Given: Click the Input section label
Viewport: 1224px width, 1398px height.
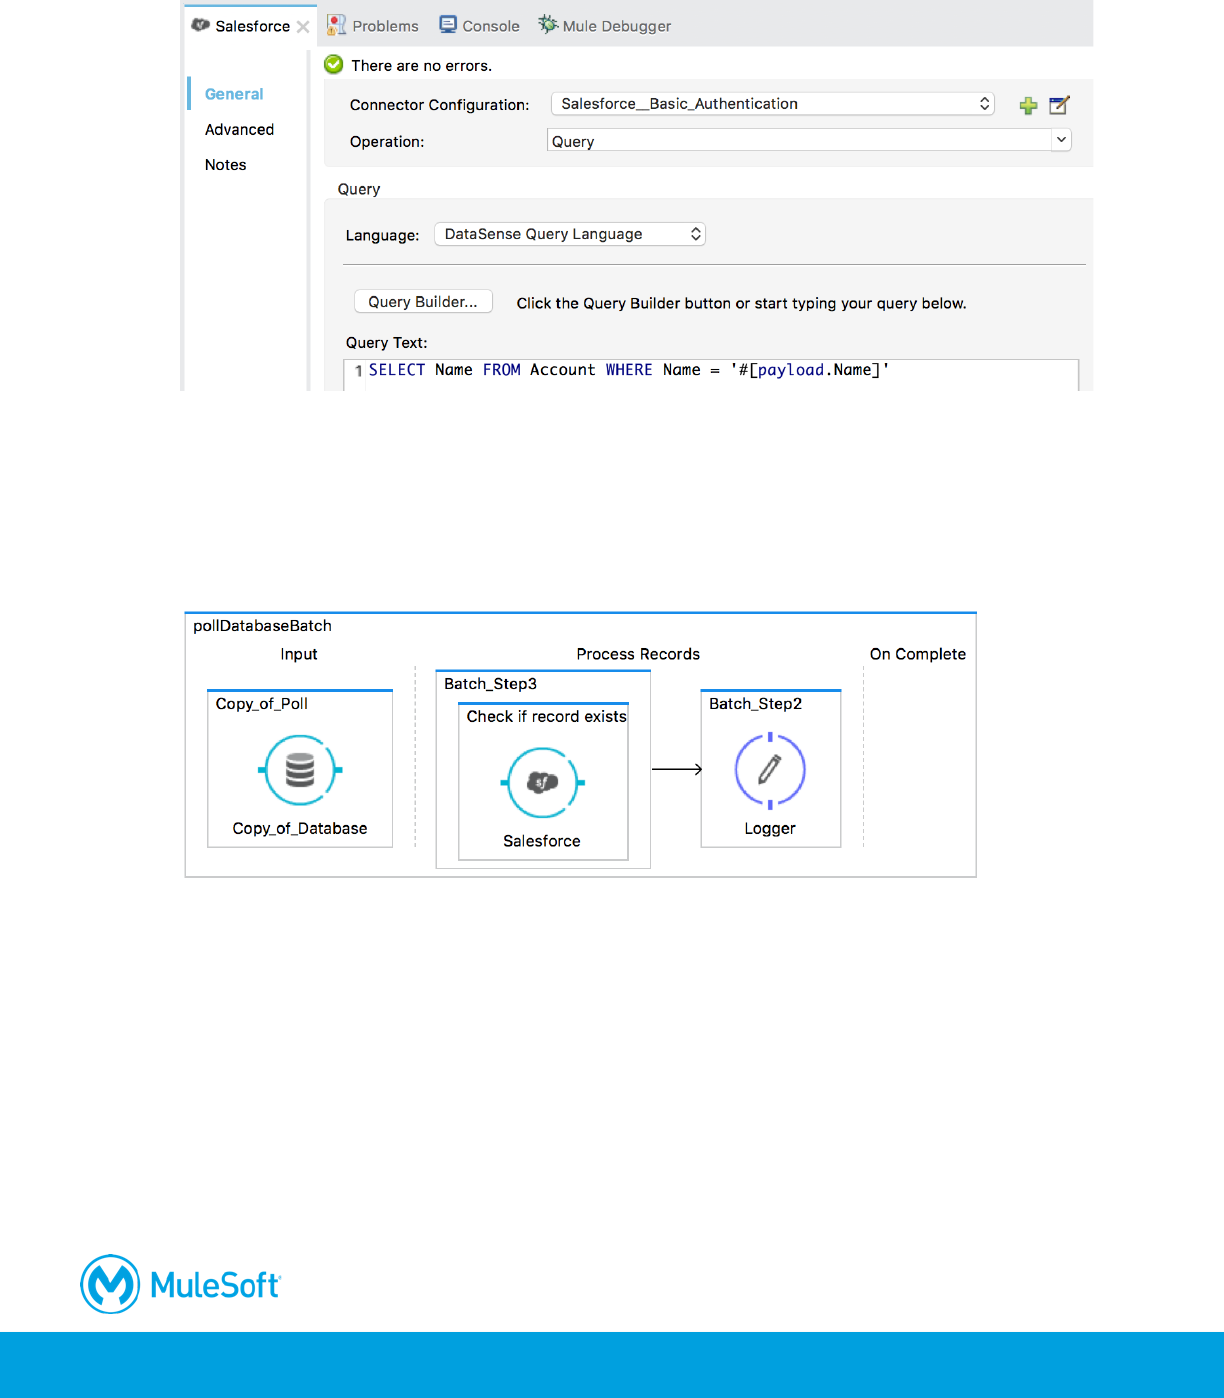Looking at the screenshot, I should 299,654.
